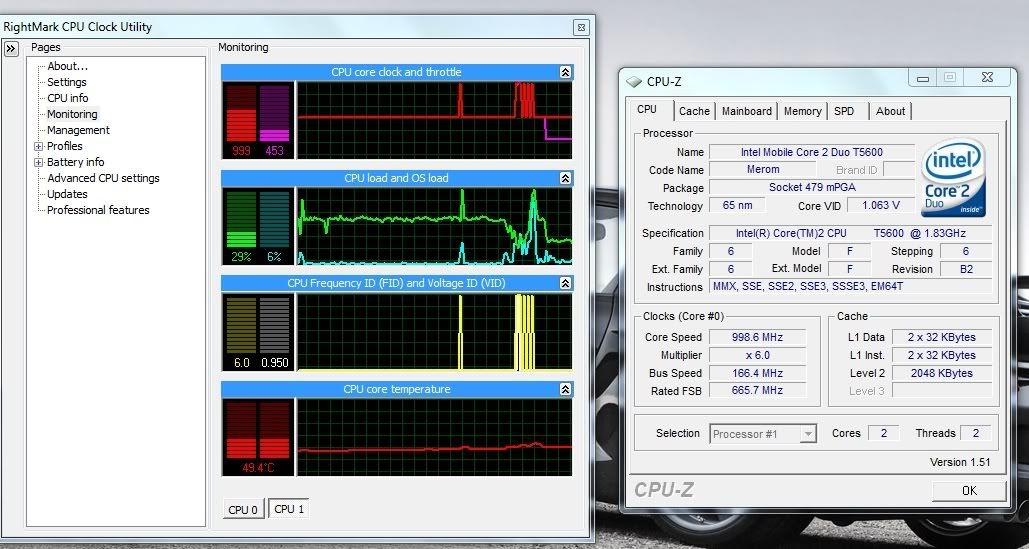Click the CPU-Z title bar app icon
Screen dimensions: 1029x549
633,82
